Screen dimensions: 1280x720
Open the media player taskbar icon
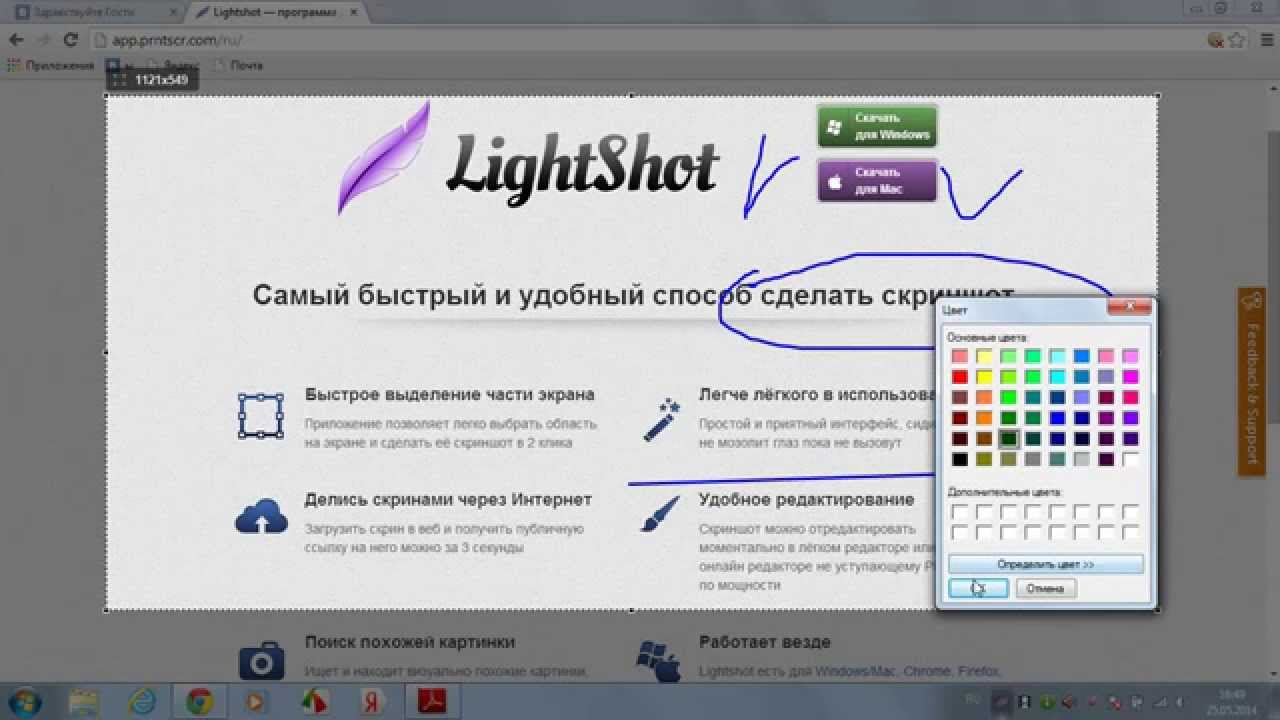click(256, 701)
